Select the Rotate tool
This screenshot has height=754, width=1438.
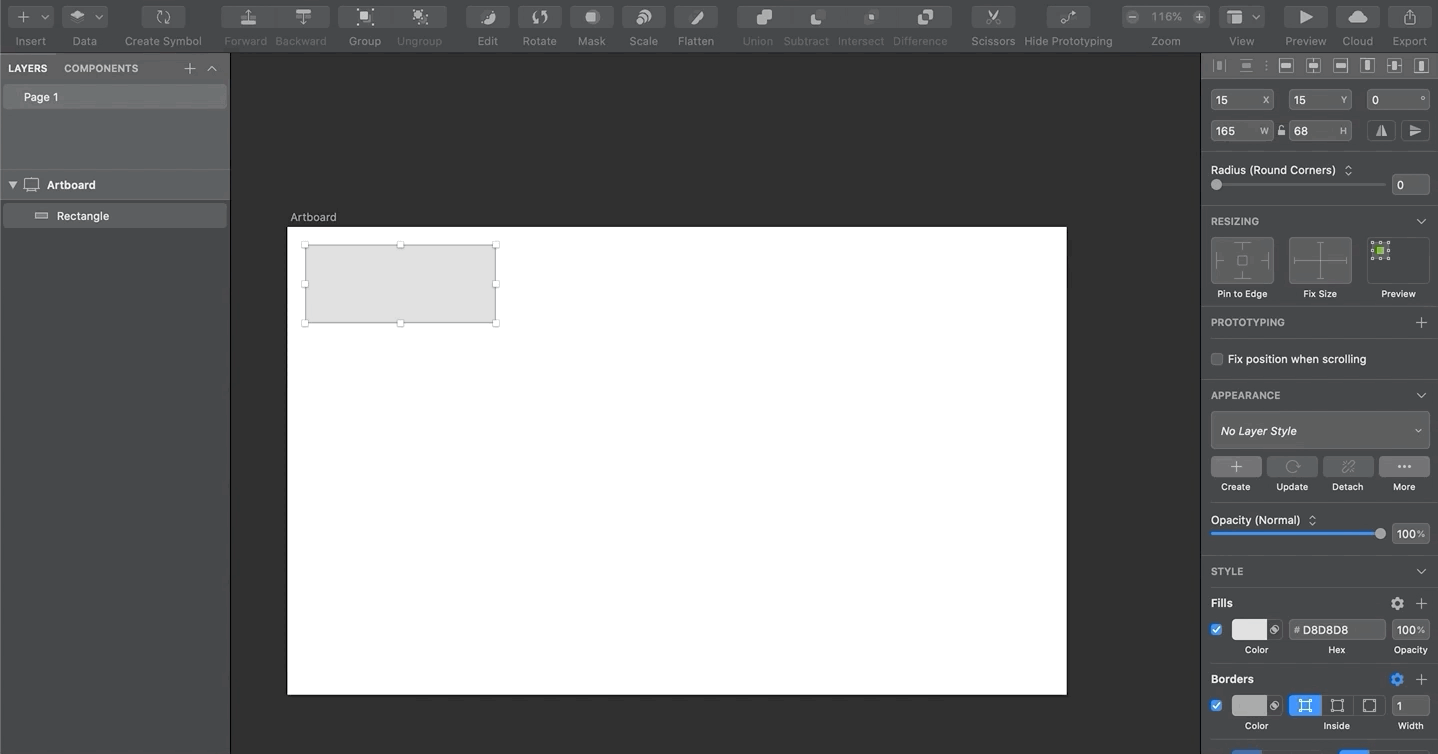[x=539, y=17]
